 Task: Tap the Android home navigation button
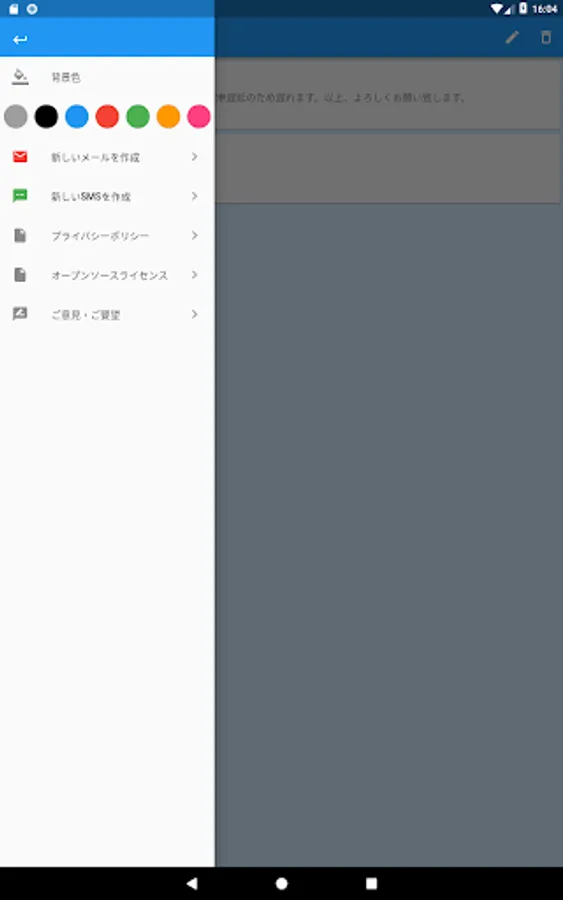pyautogui.click(x=281, y=883)
